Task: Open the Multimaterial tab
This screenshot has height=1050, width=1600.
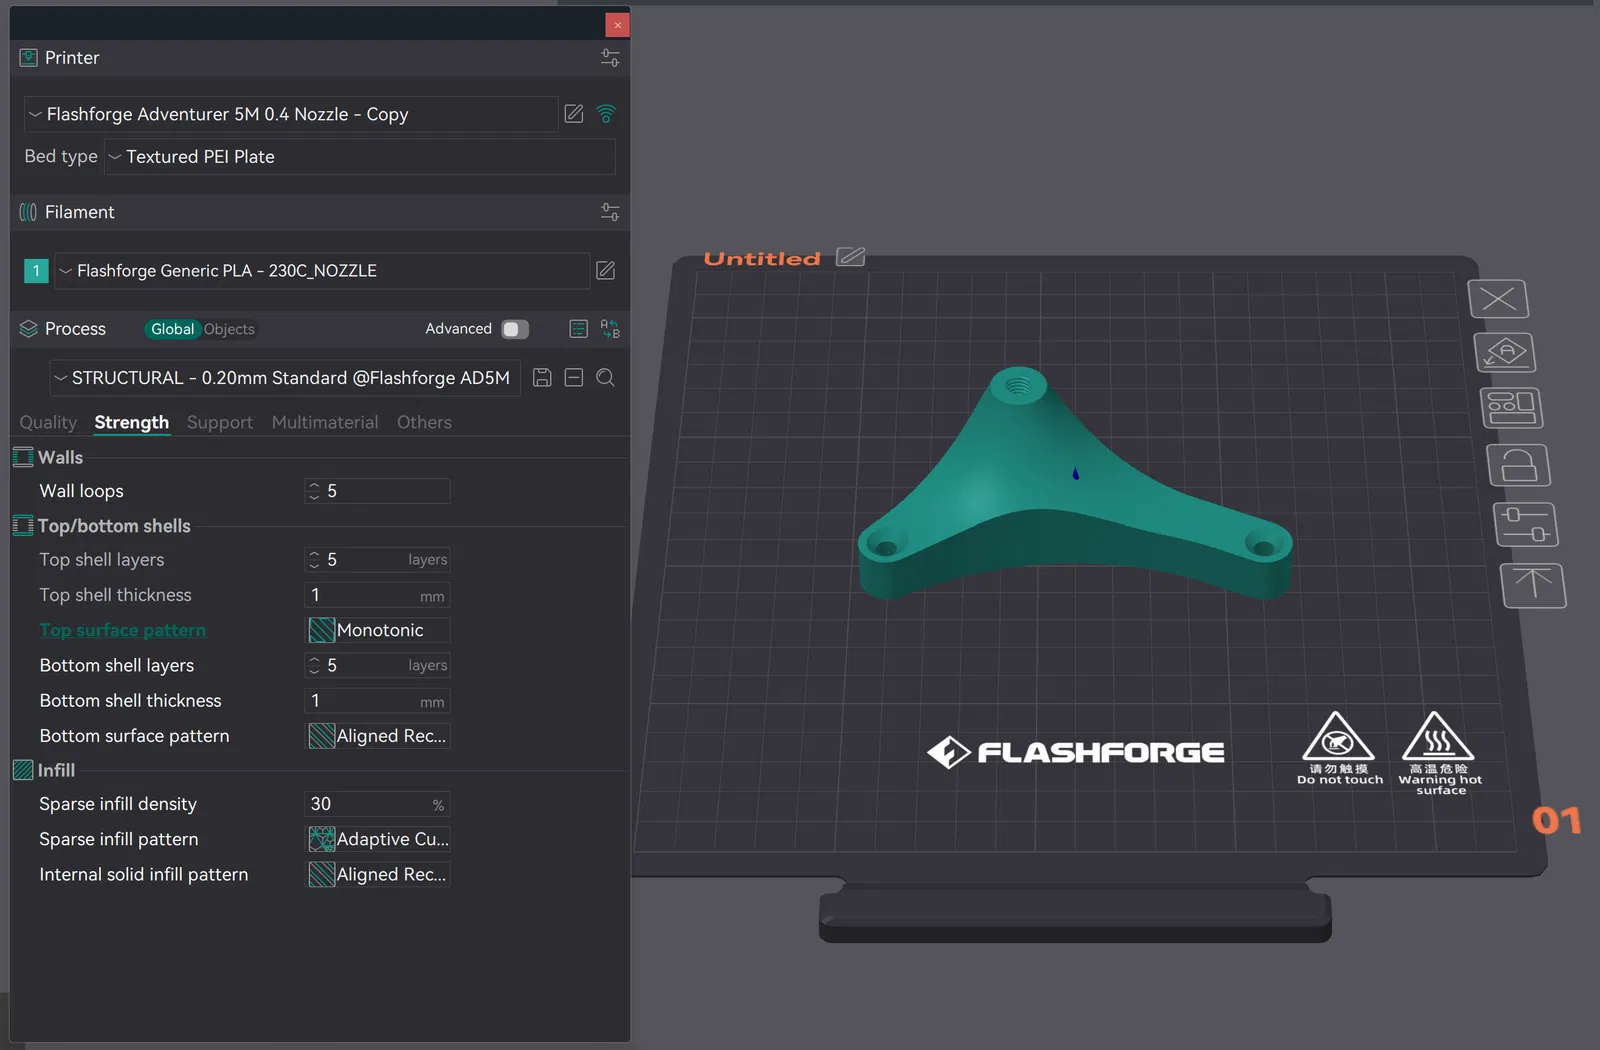Action: [x=325, y=422]
